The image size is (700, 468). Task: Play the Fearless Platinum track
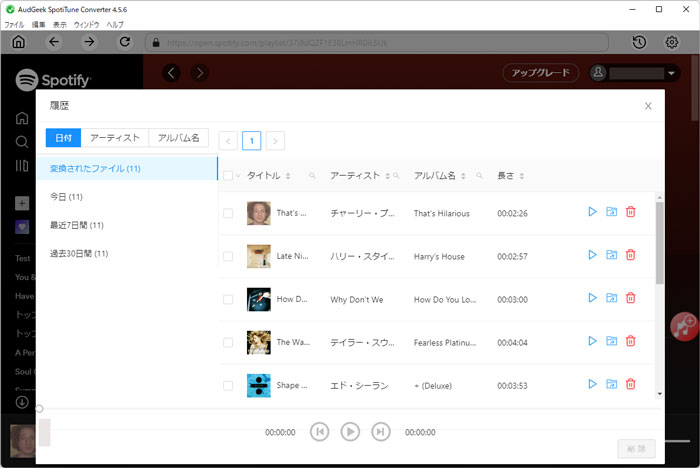pos(592,341)
